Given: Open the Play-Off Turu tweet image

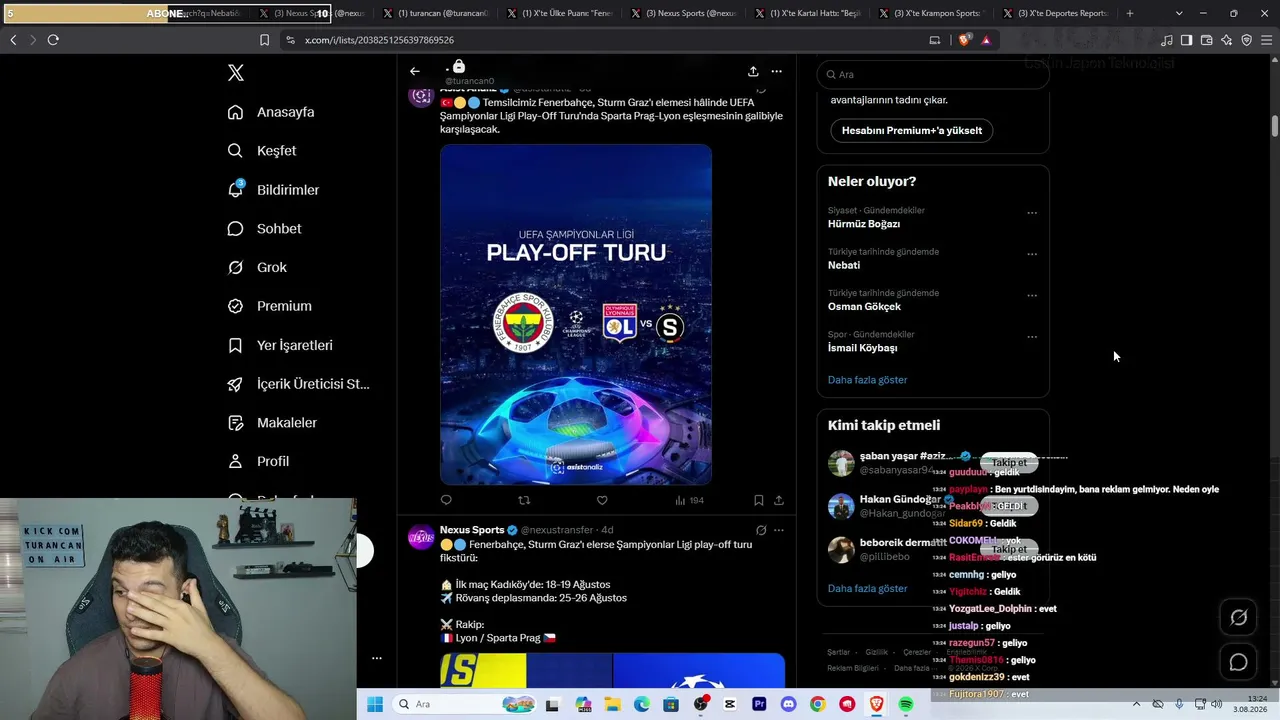Looking at the screenshot, I should click(576, 315).
